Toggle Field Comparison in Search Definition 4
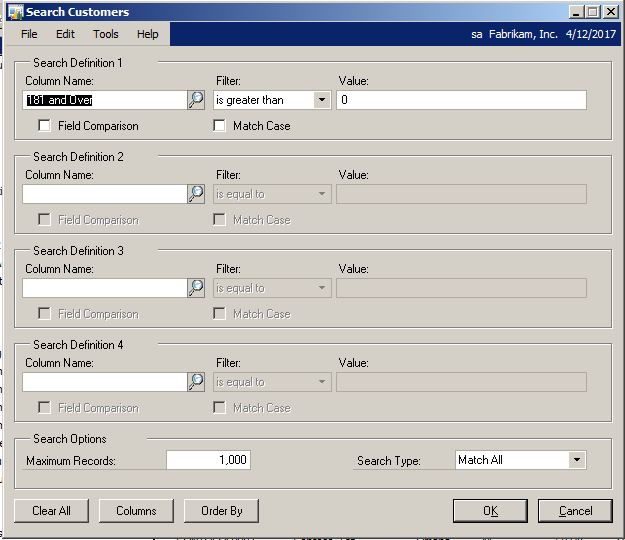Screen dimensions: 625x540 coord(44,408)
